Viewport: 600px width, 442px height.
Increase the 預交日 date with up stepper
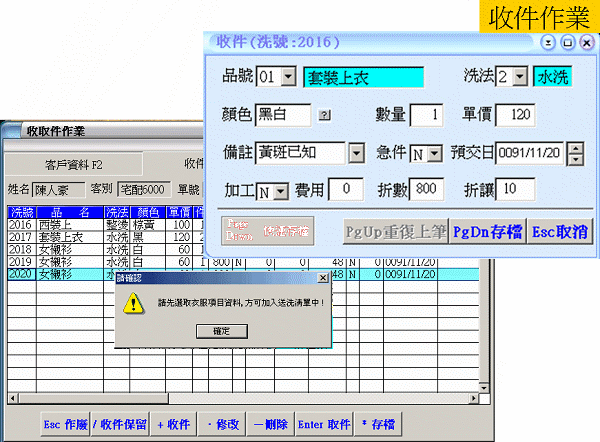[577, 148]
